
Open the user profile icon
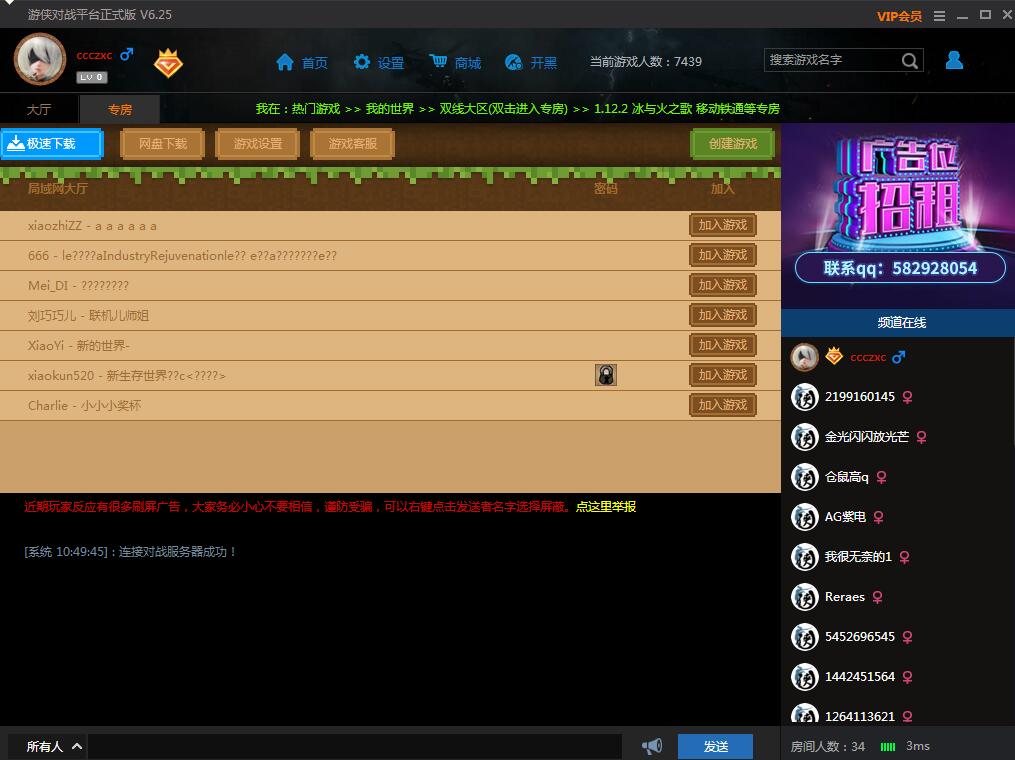(954, 61)
